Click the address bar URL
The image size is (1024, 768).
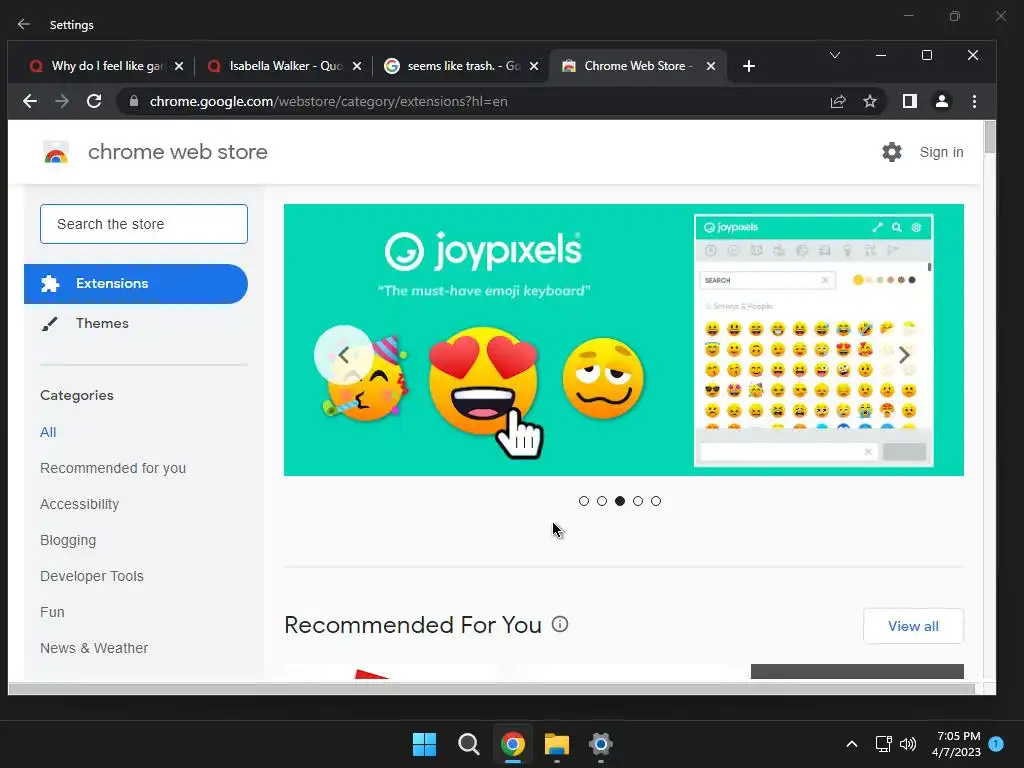coord(328,101)
